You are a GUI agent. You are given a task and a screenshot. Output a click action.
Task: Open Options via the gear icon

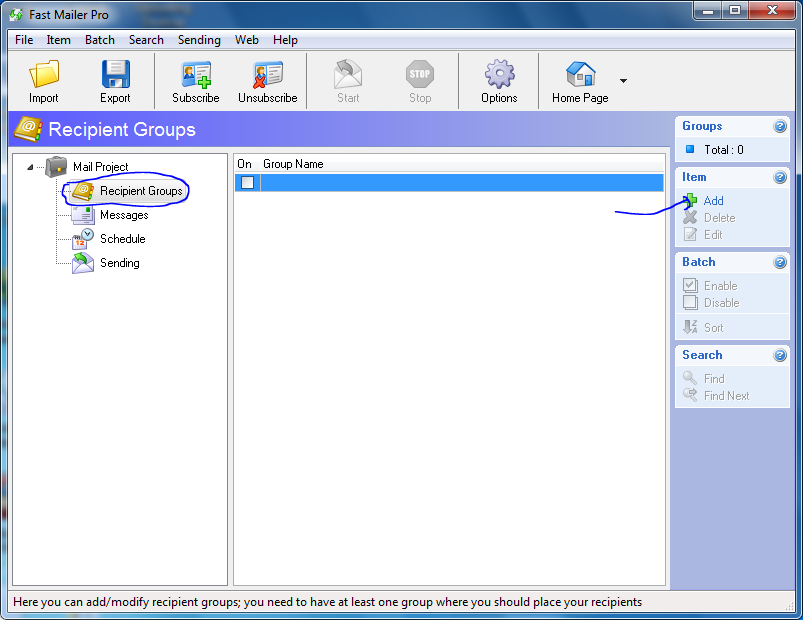499,74
